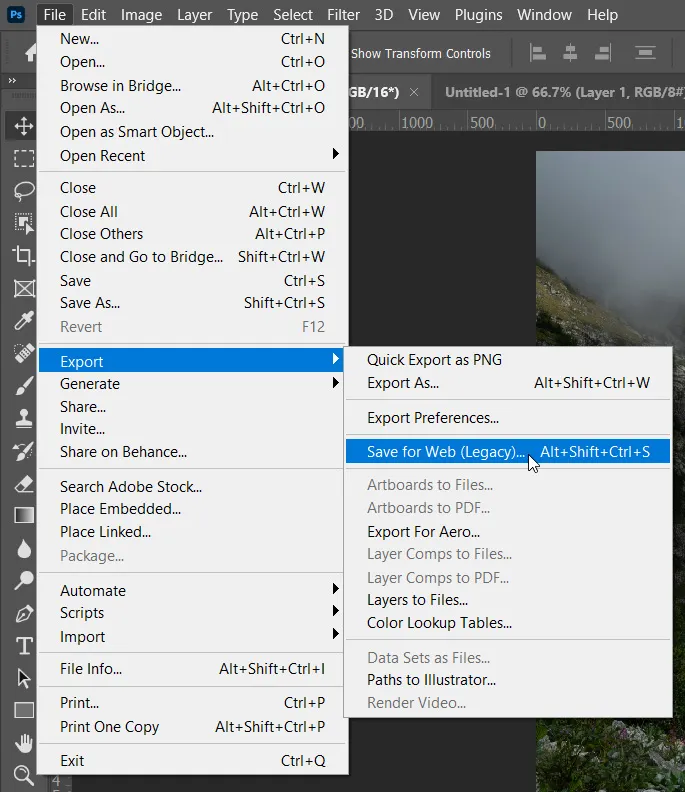The height and width of the screenshot is (792, 685).
Task: Select the Clone Stamp tool
Action: click(x=24, y=418)
